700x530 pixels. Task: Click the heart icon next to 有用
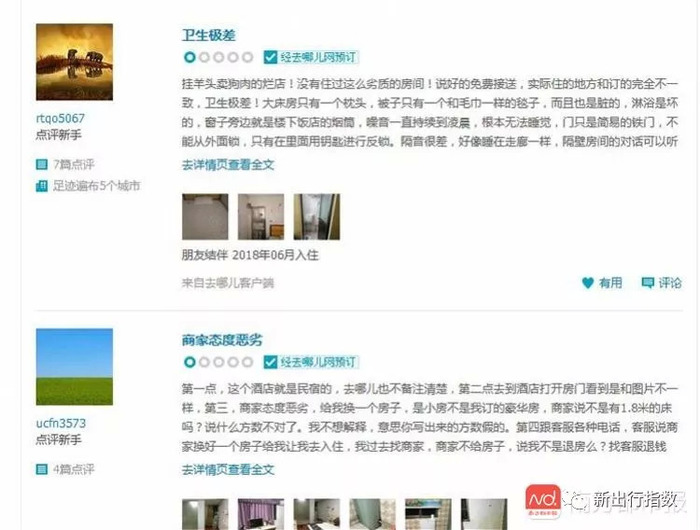[588, 283]
